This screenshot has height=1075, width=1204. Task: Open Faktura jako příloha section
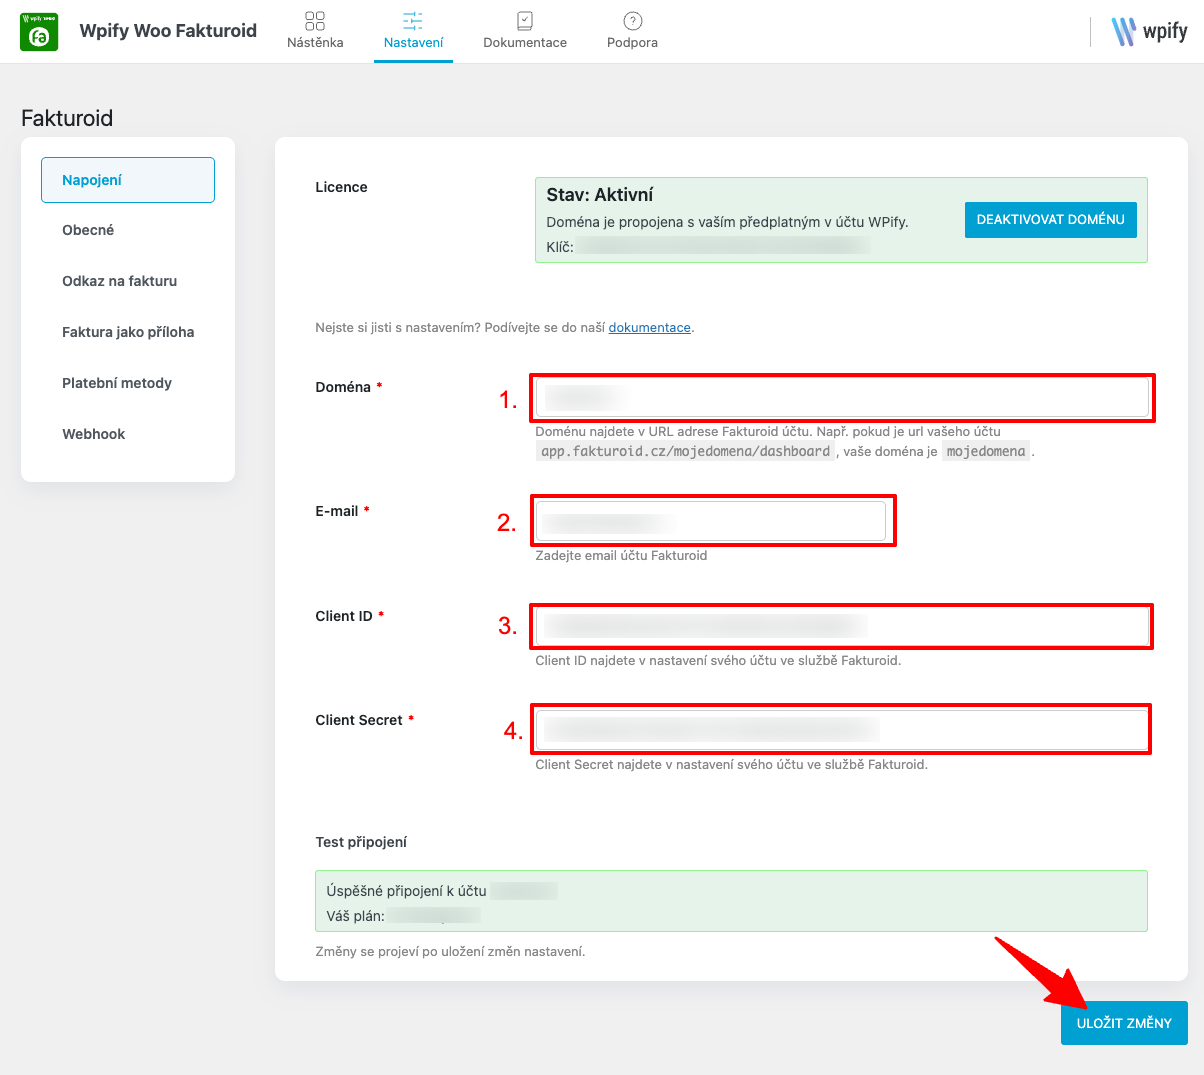[128, 332]
